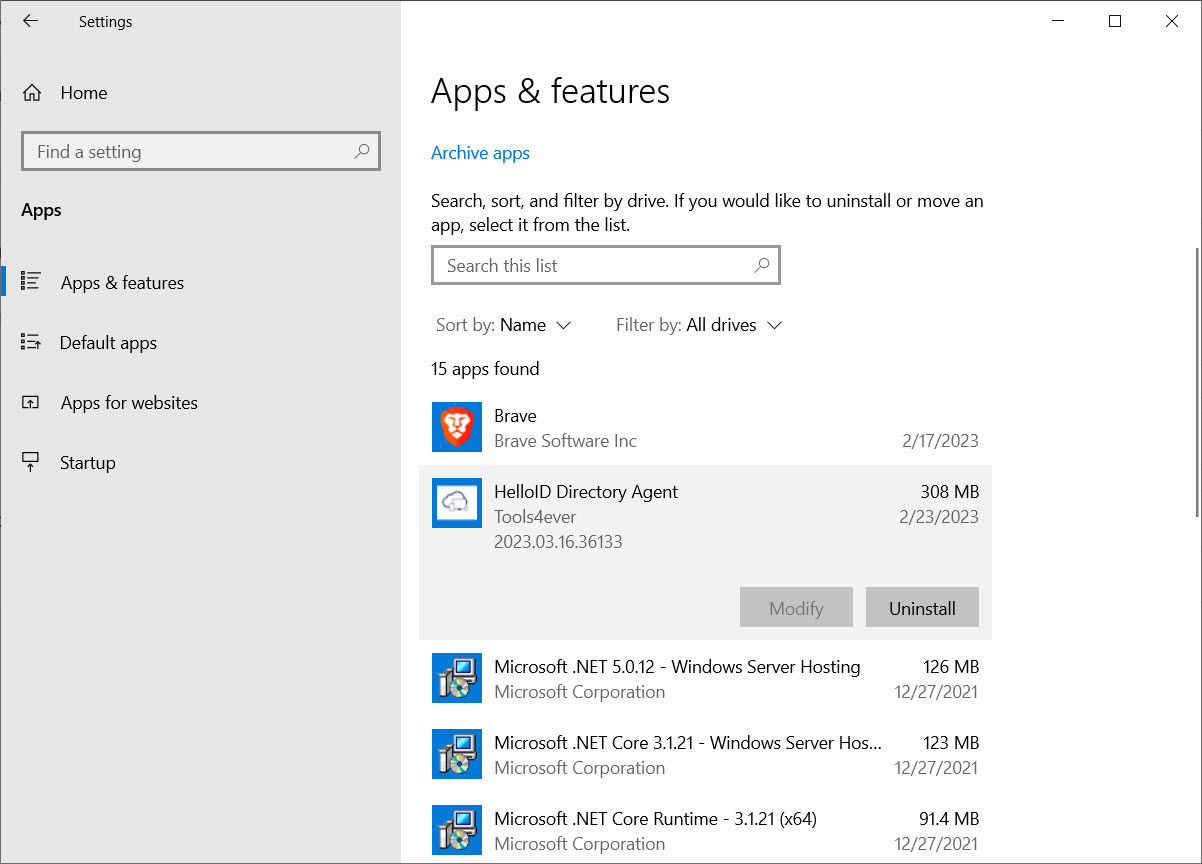Open Default apps in the sidebar
1202x864 pixels.
pos(108,343)
